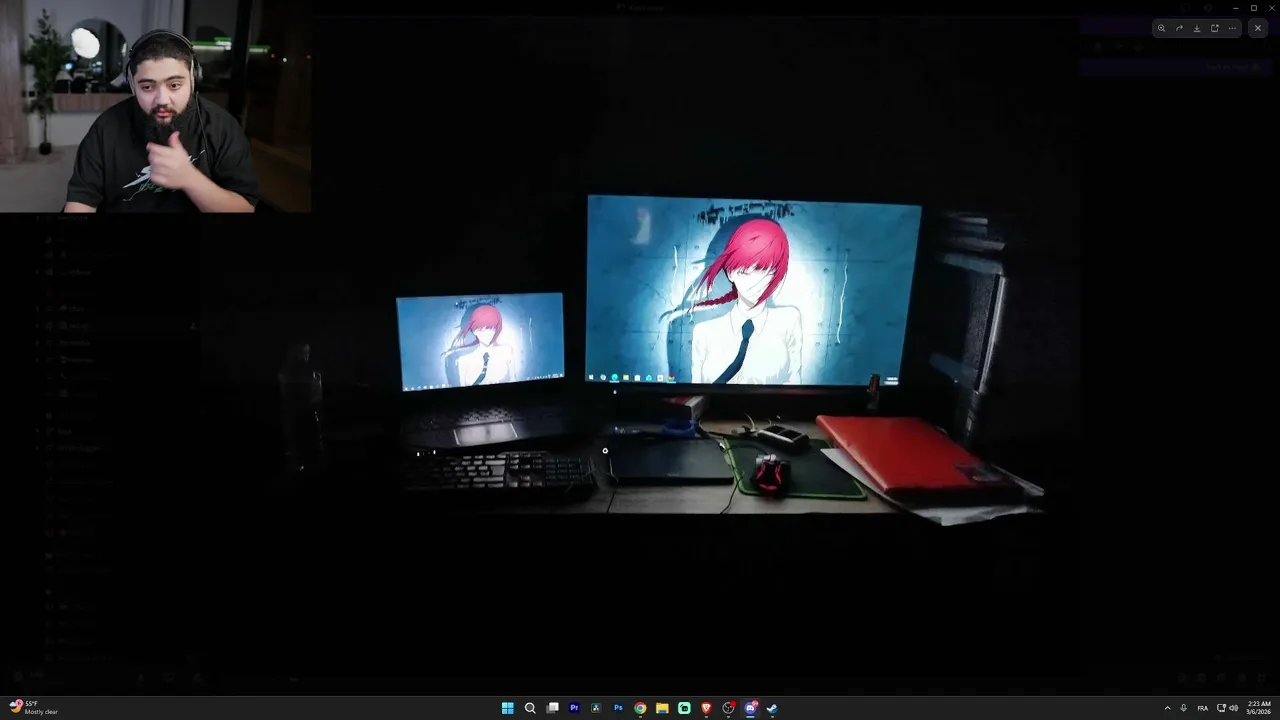1280x720 pixels.
Task: Open the Brave browser taskbar icon
Action: pos(706,708)
